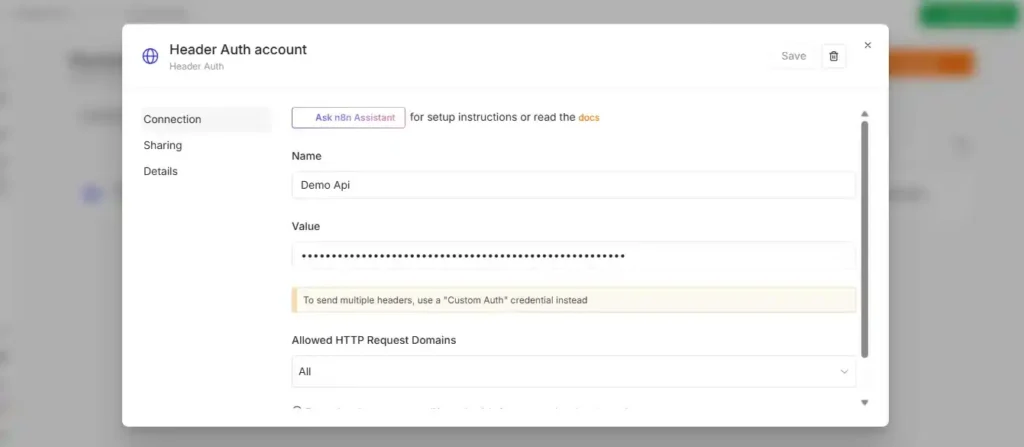Click the globe icon beside Header Auth account
Image resolution: width=1024 pixels, height=447 pixels.
tap(150, 56)
